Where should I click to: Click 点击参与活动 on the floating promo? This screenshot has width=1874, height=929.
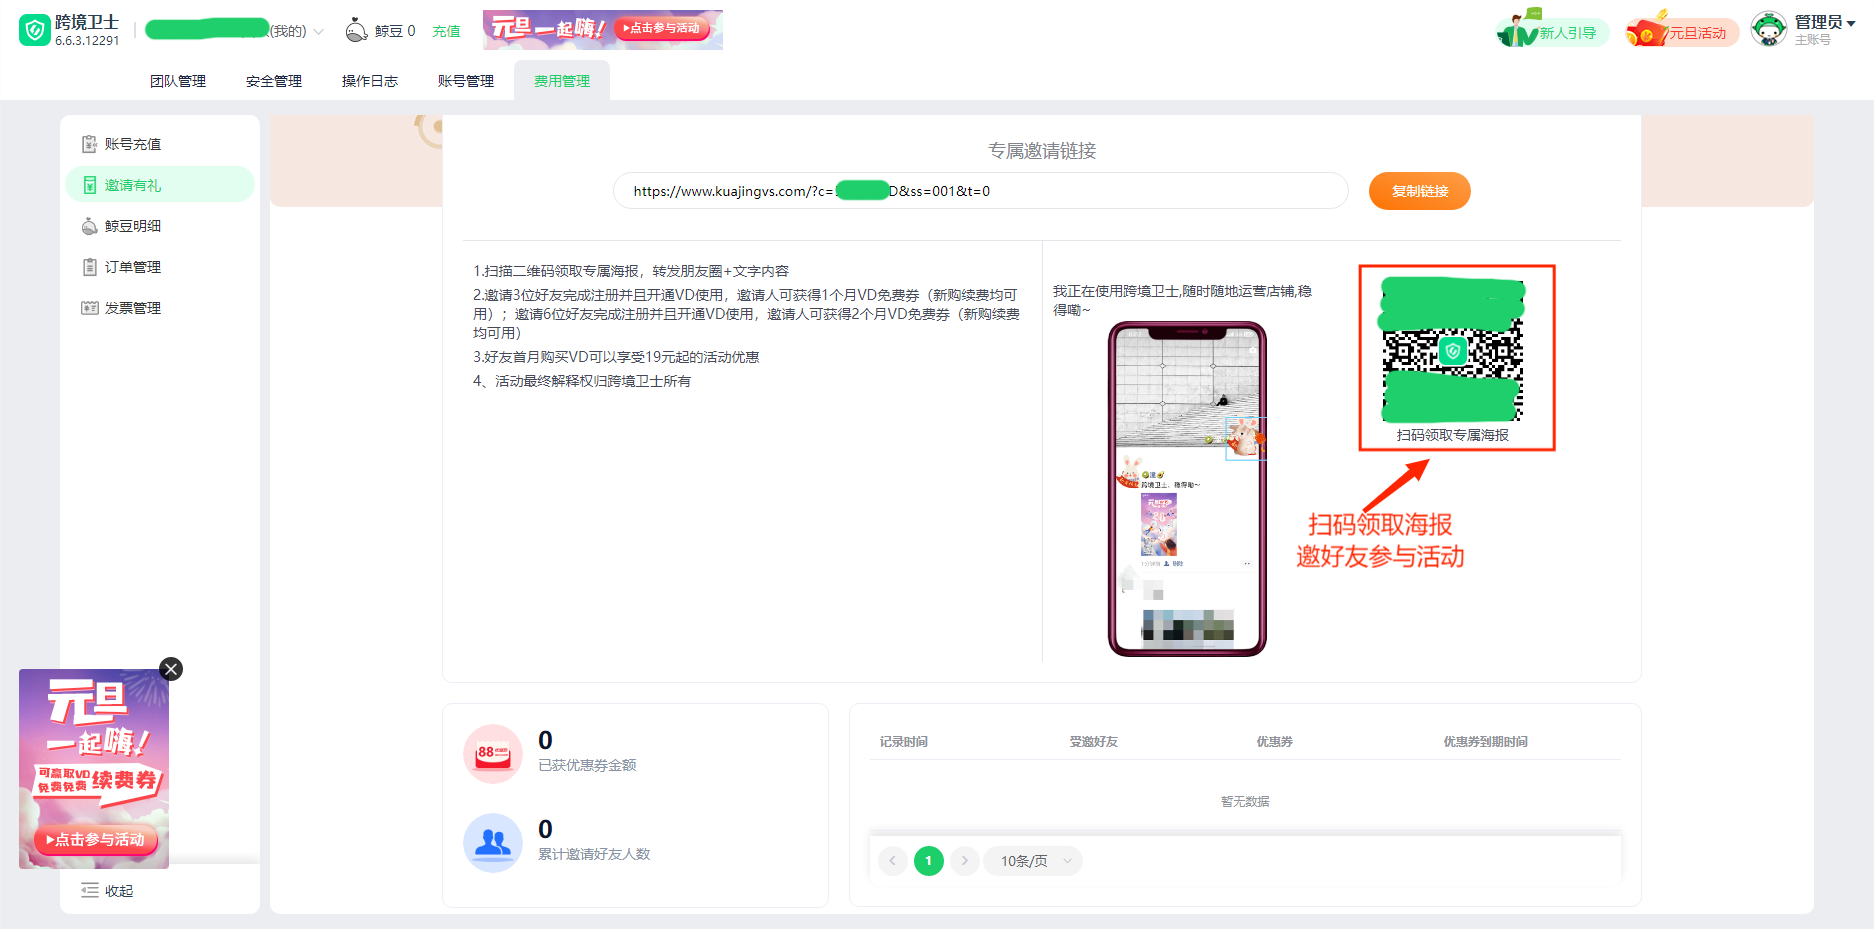pos(96,840)
